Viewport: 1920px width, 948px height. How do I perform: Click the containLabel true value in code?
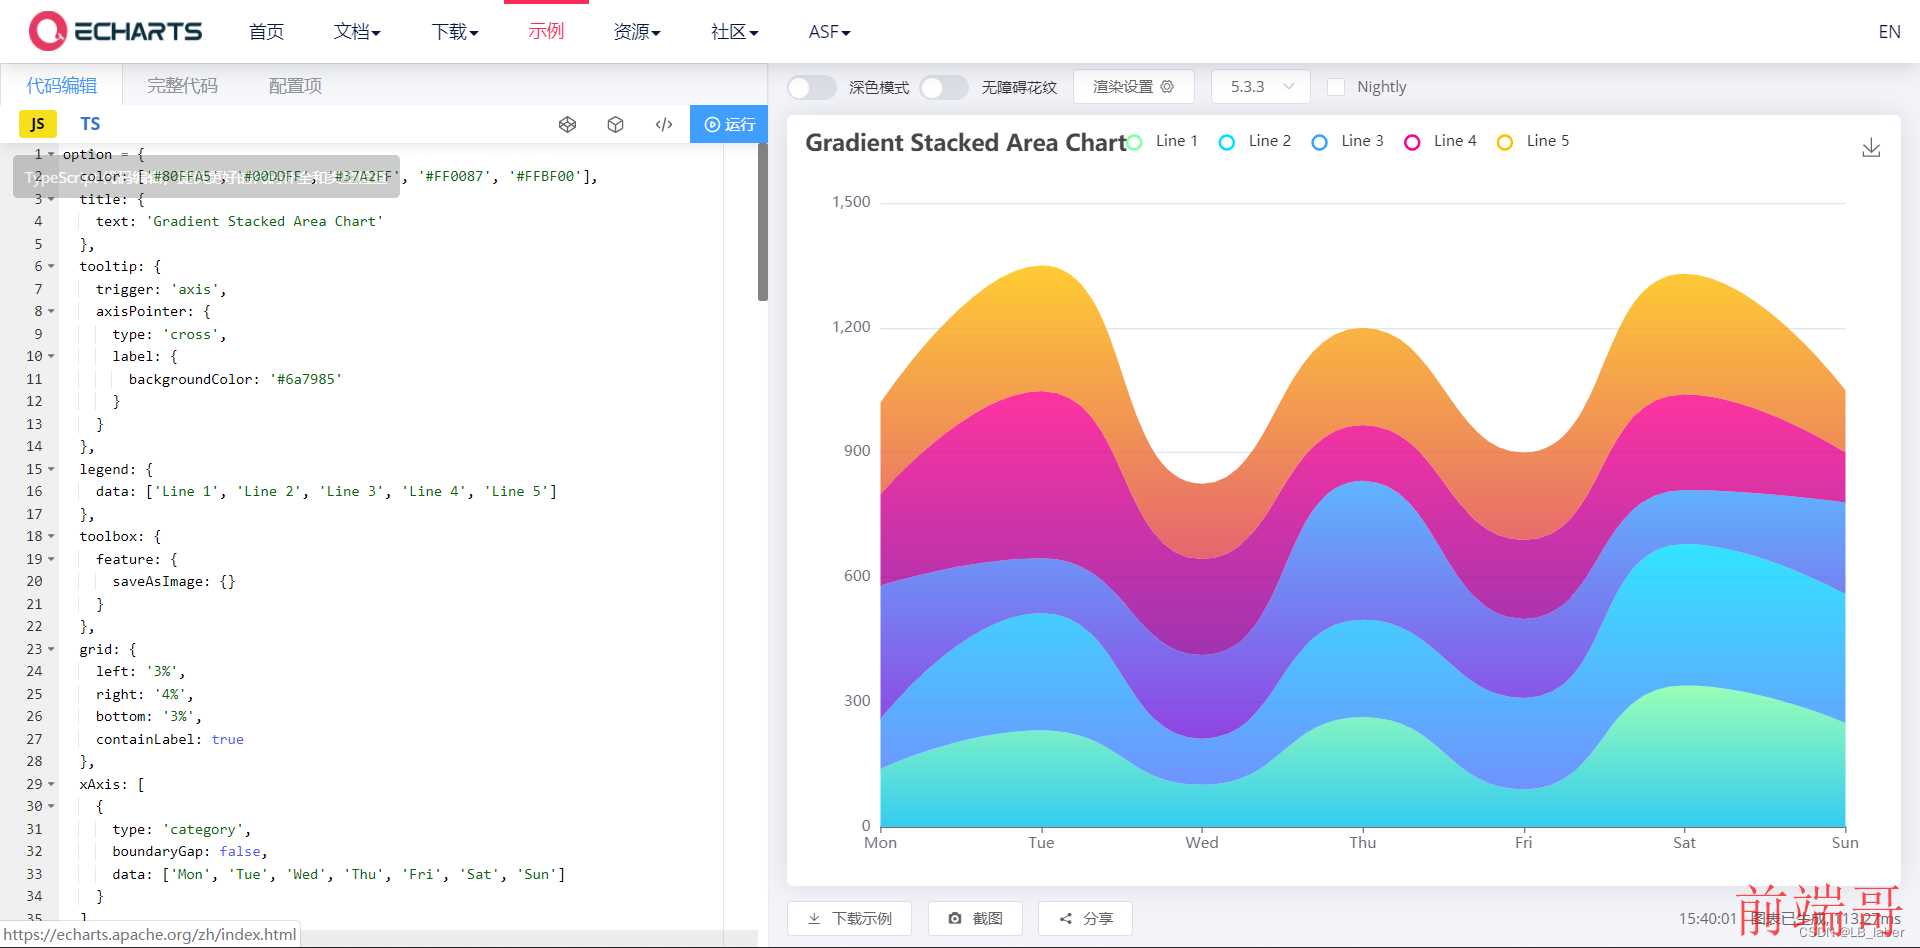[227, 739]
